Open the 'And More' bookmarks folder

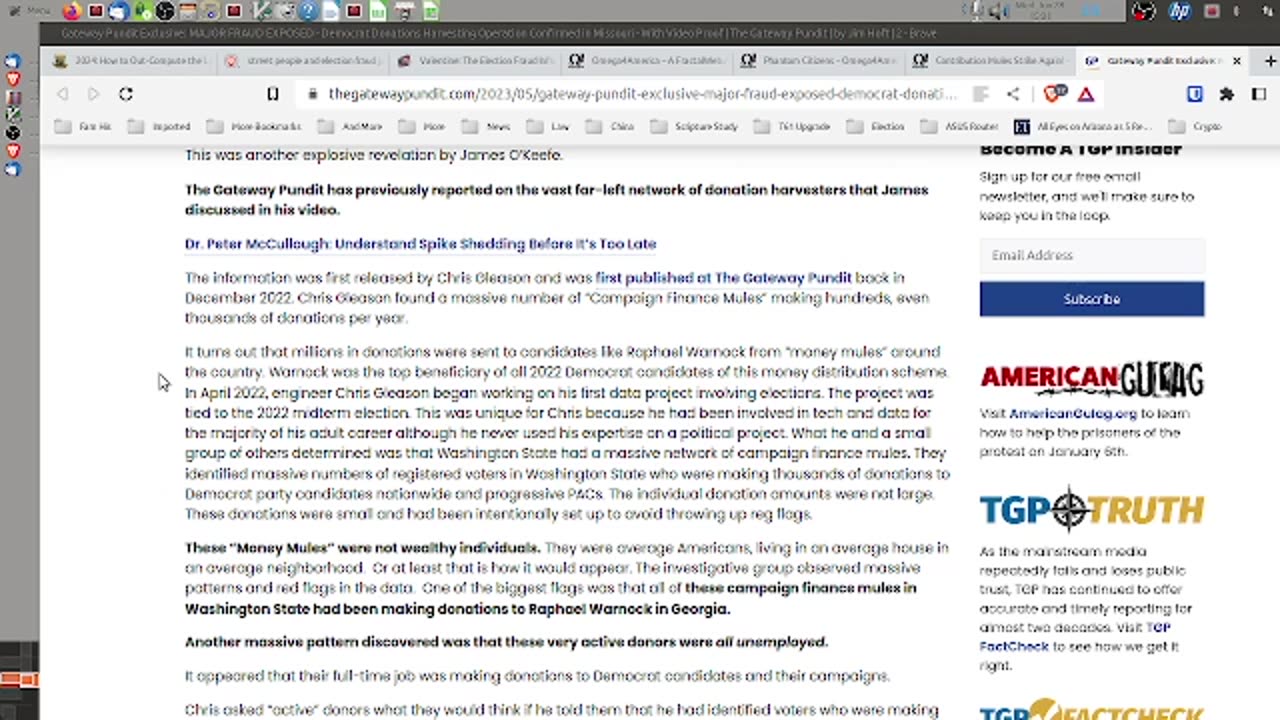351,127
